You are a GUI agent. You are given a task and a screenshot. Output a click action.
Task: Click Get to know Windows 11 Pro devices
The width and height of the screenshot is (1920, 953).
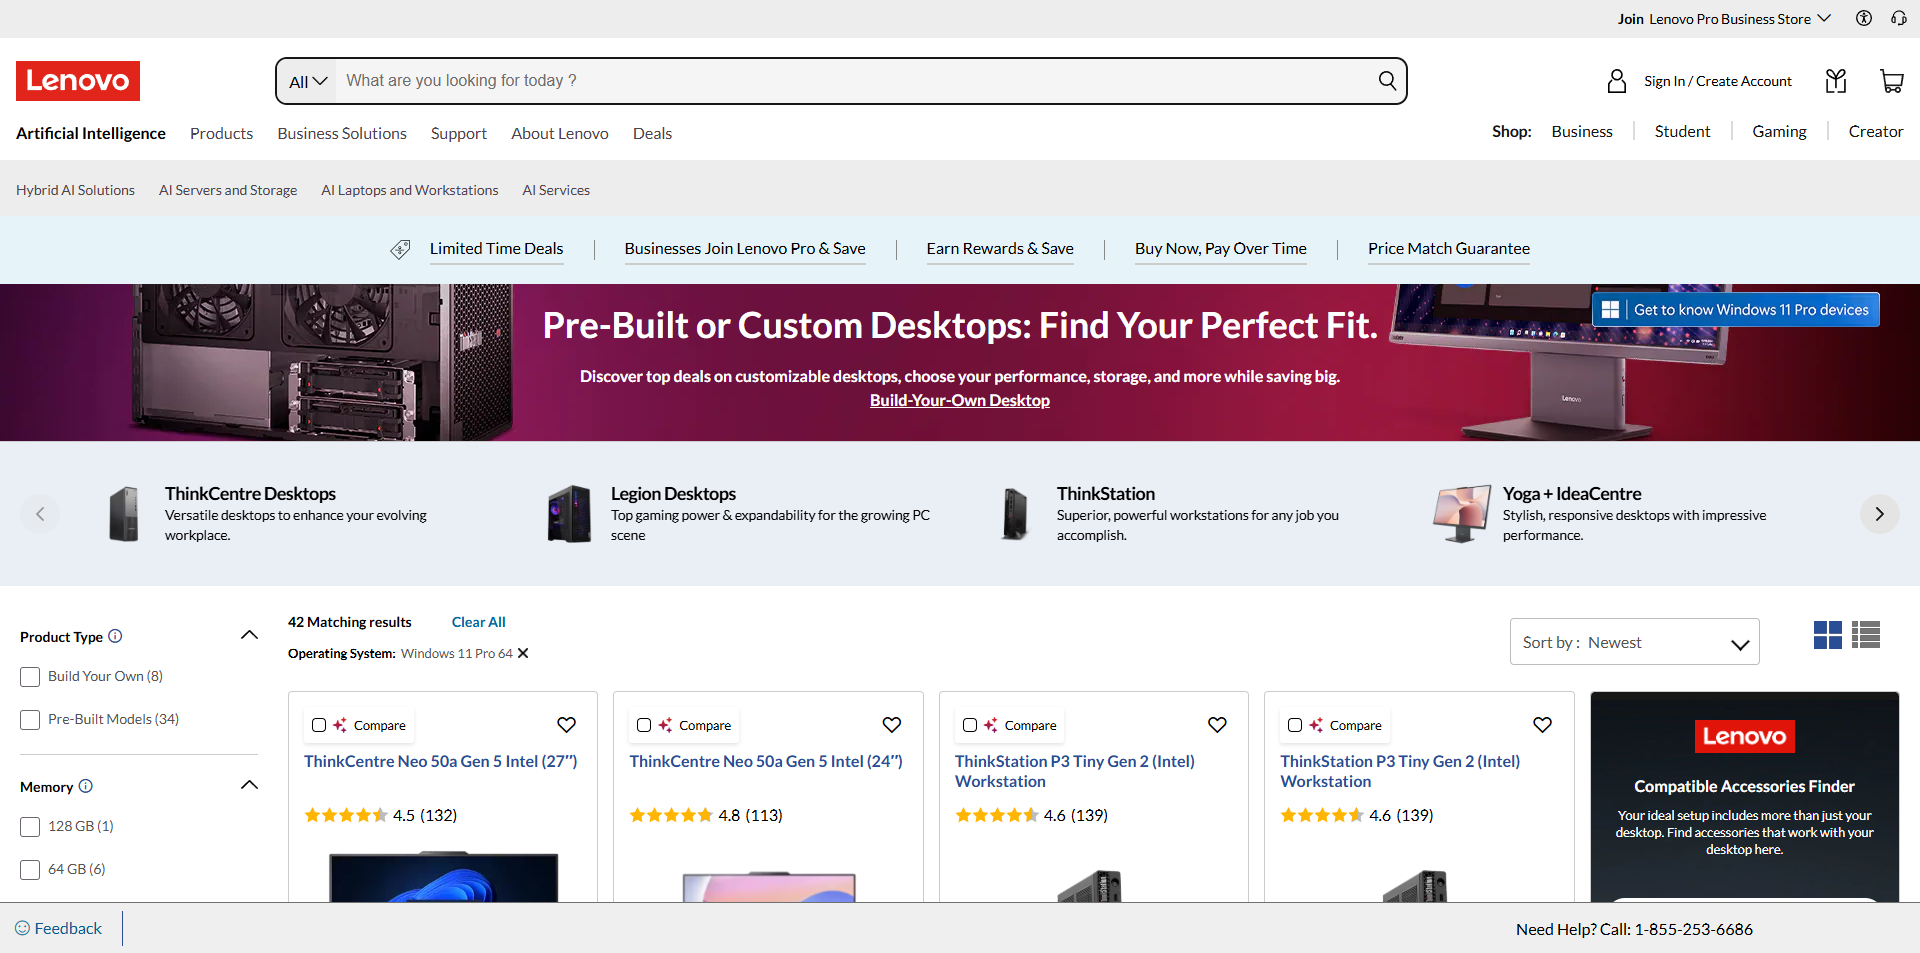click(x=1736, y=310)
